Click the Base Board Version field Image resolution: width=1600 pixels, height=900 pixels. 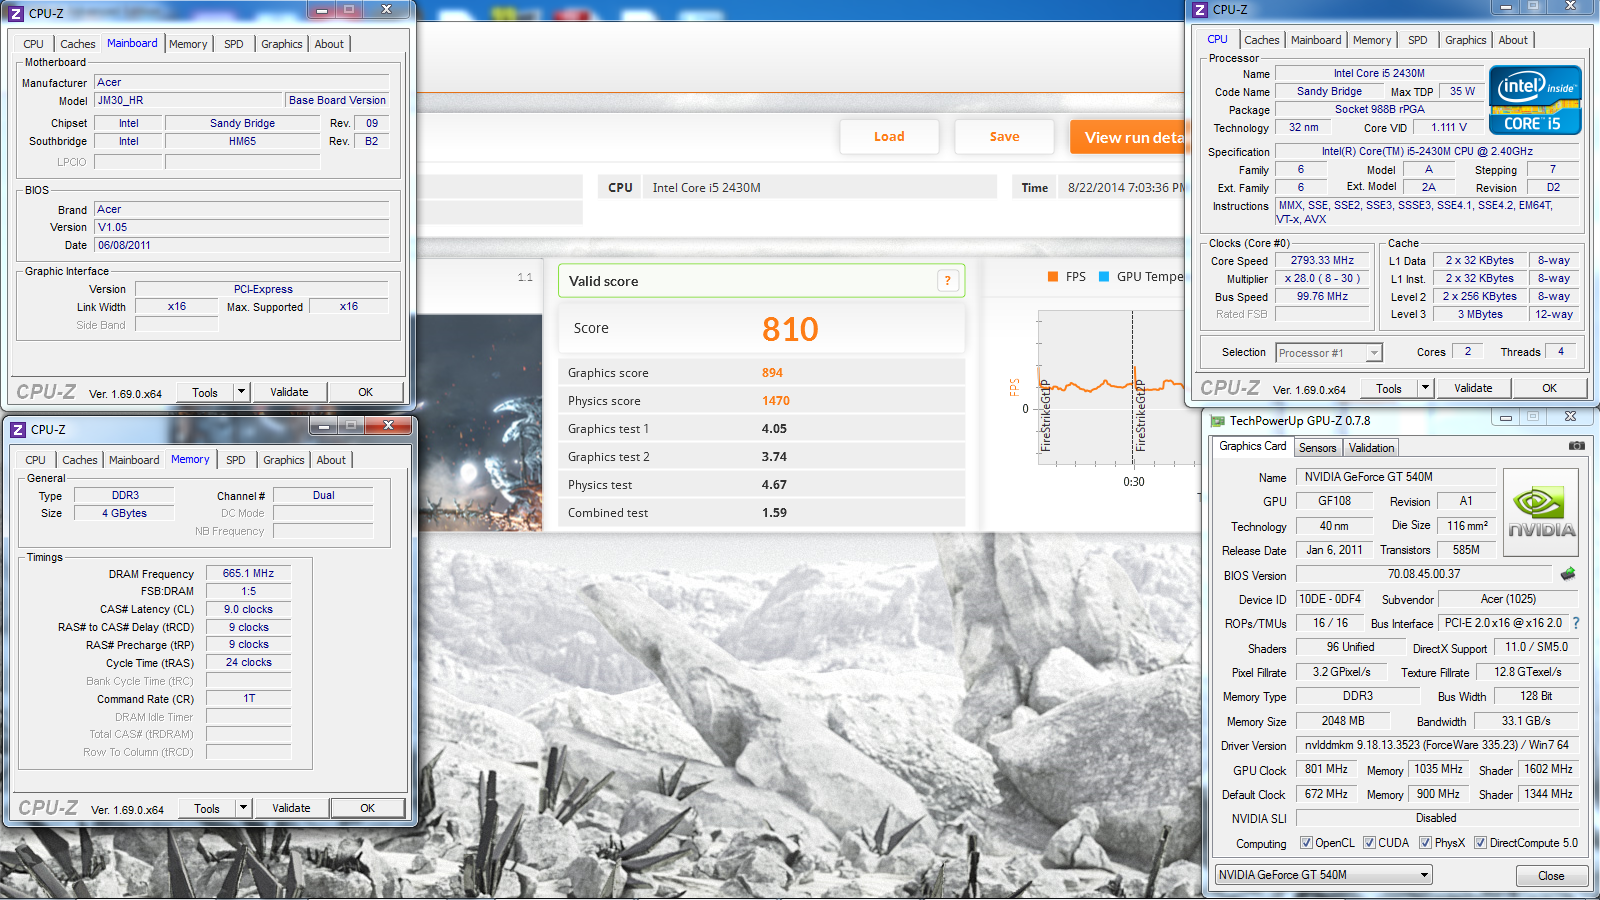[337, 100]
